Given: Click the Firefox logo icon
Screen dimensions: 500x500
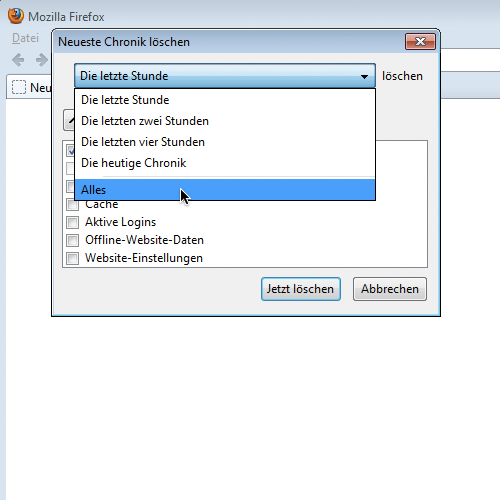Looking at the screenshot, I should [16, 16].
